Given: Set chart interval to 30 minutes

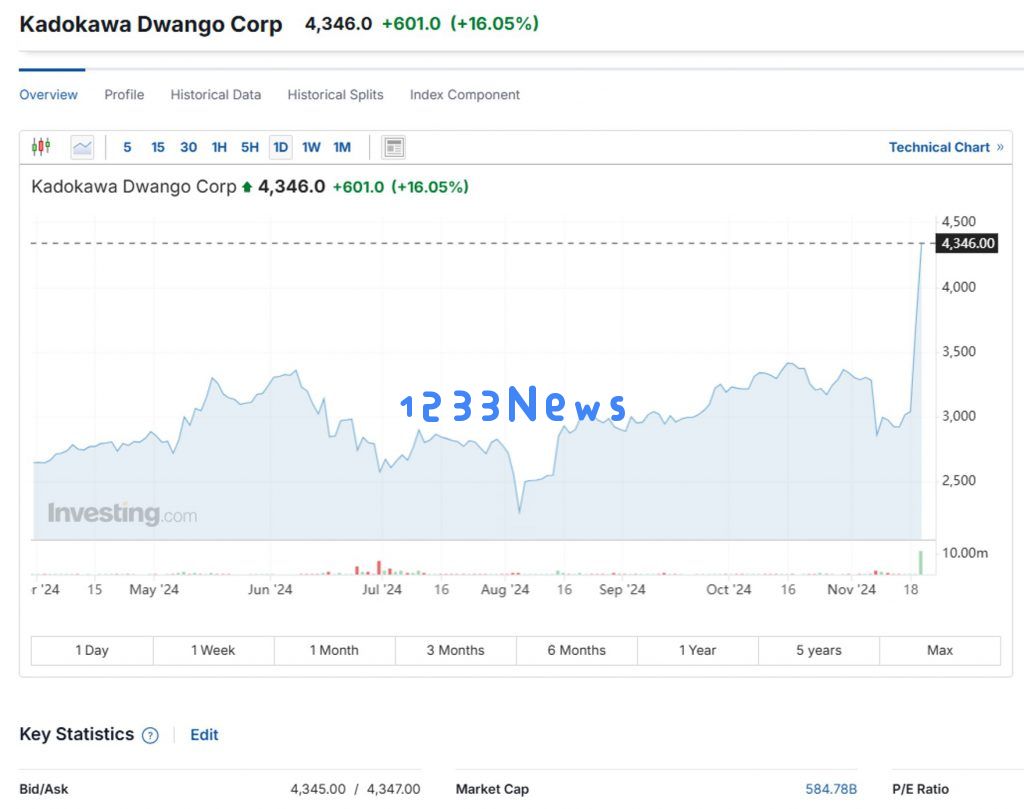Looking at the screenshot, I should pyautogui.click(x=189, y=148).
